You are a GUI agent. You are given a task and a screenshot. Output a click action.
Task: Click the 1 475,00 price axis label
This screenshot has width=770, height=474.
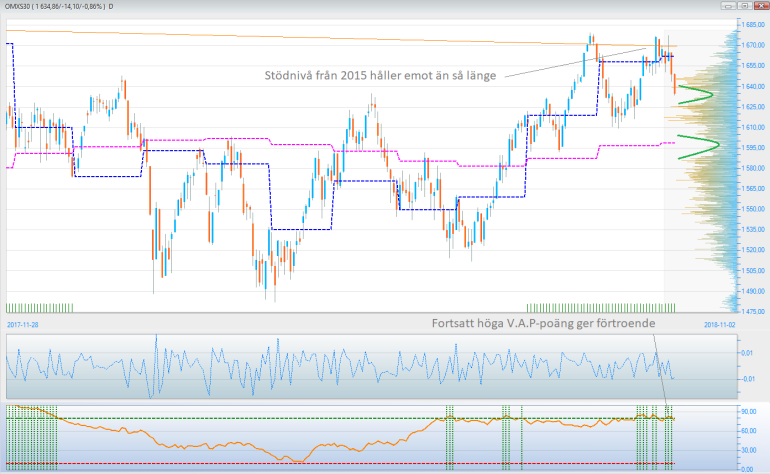tap(751, 311)
